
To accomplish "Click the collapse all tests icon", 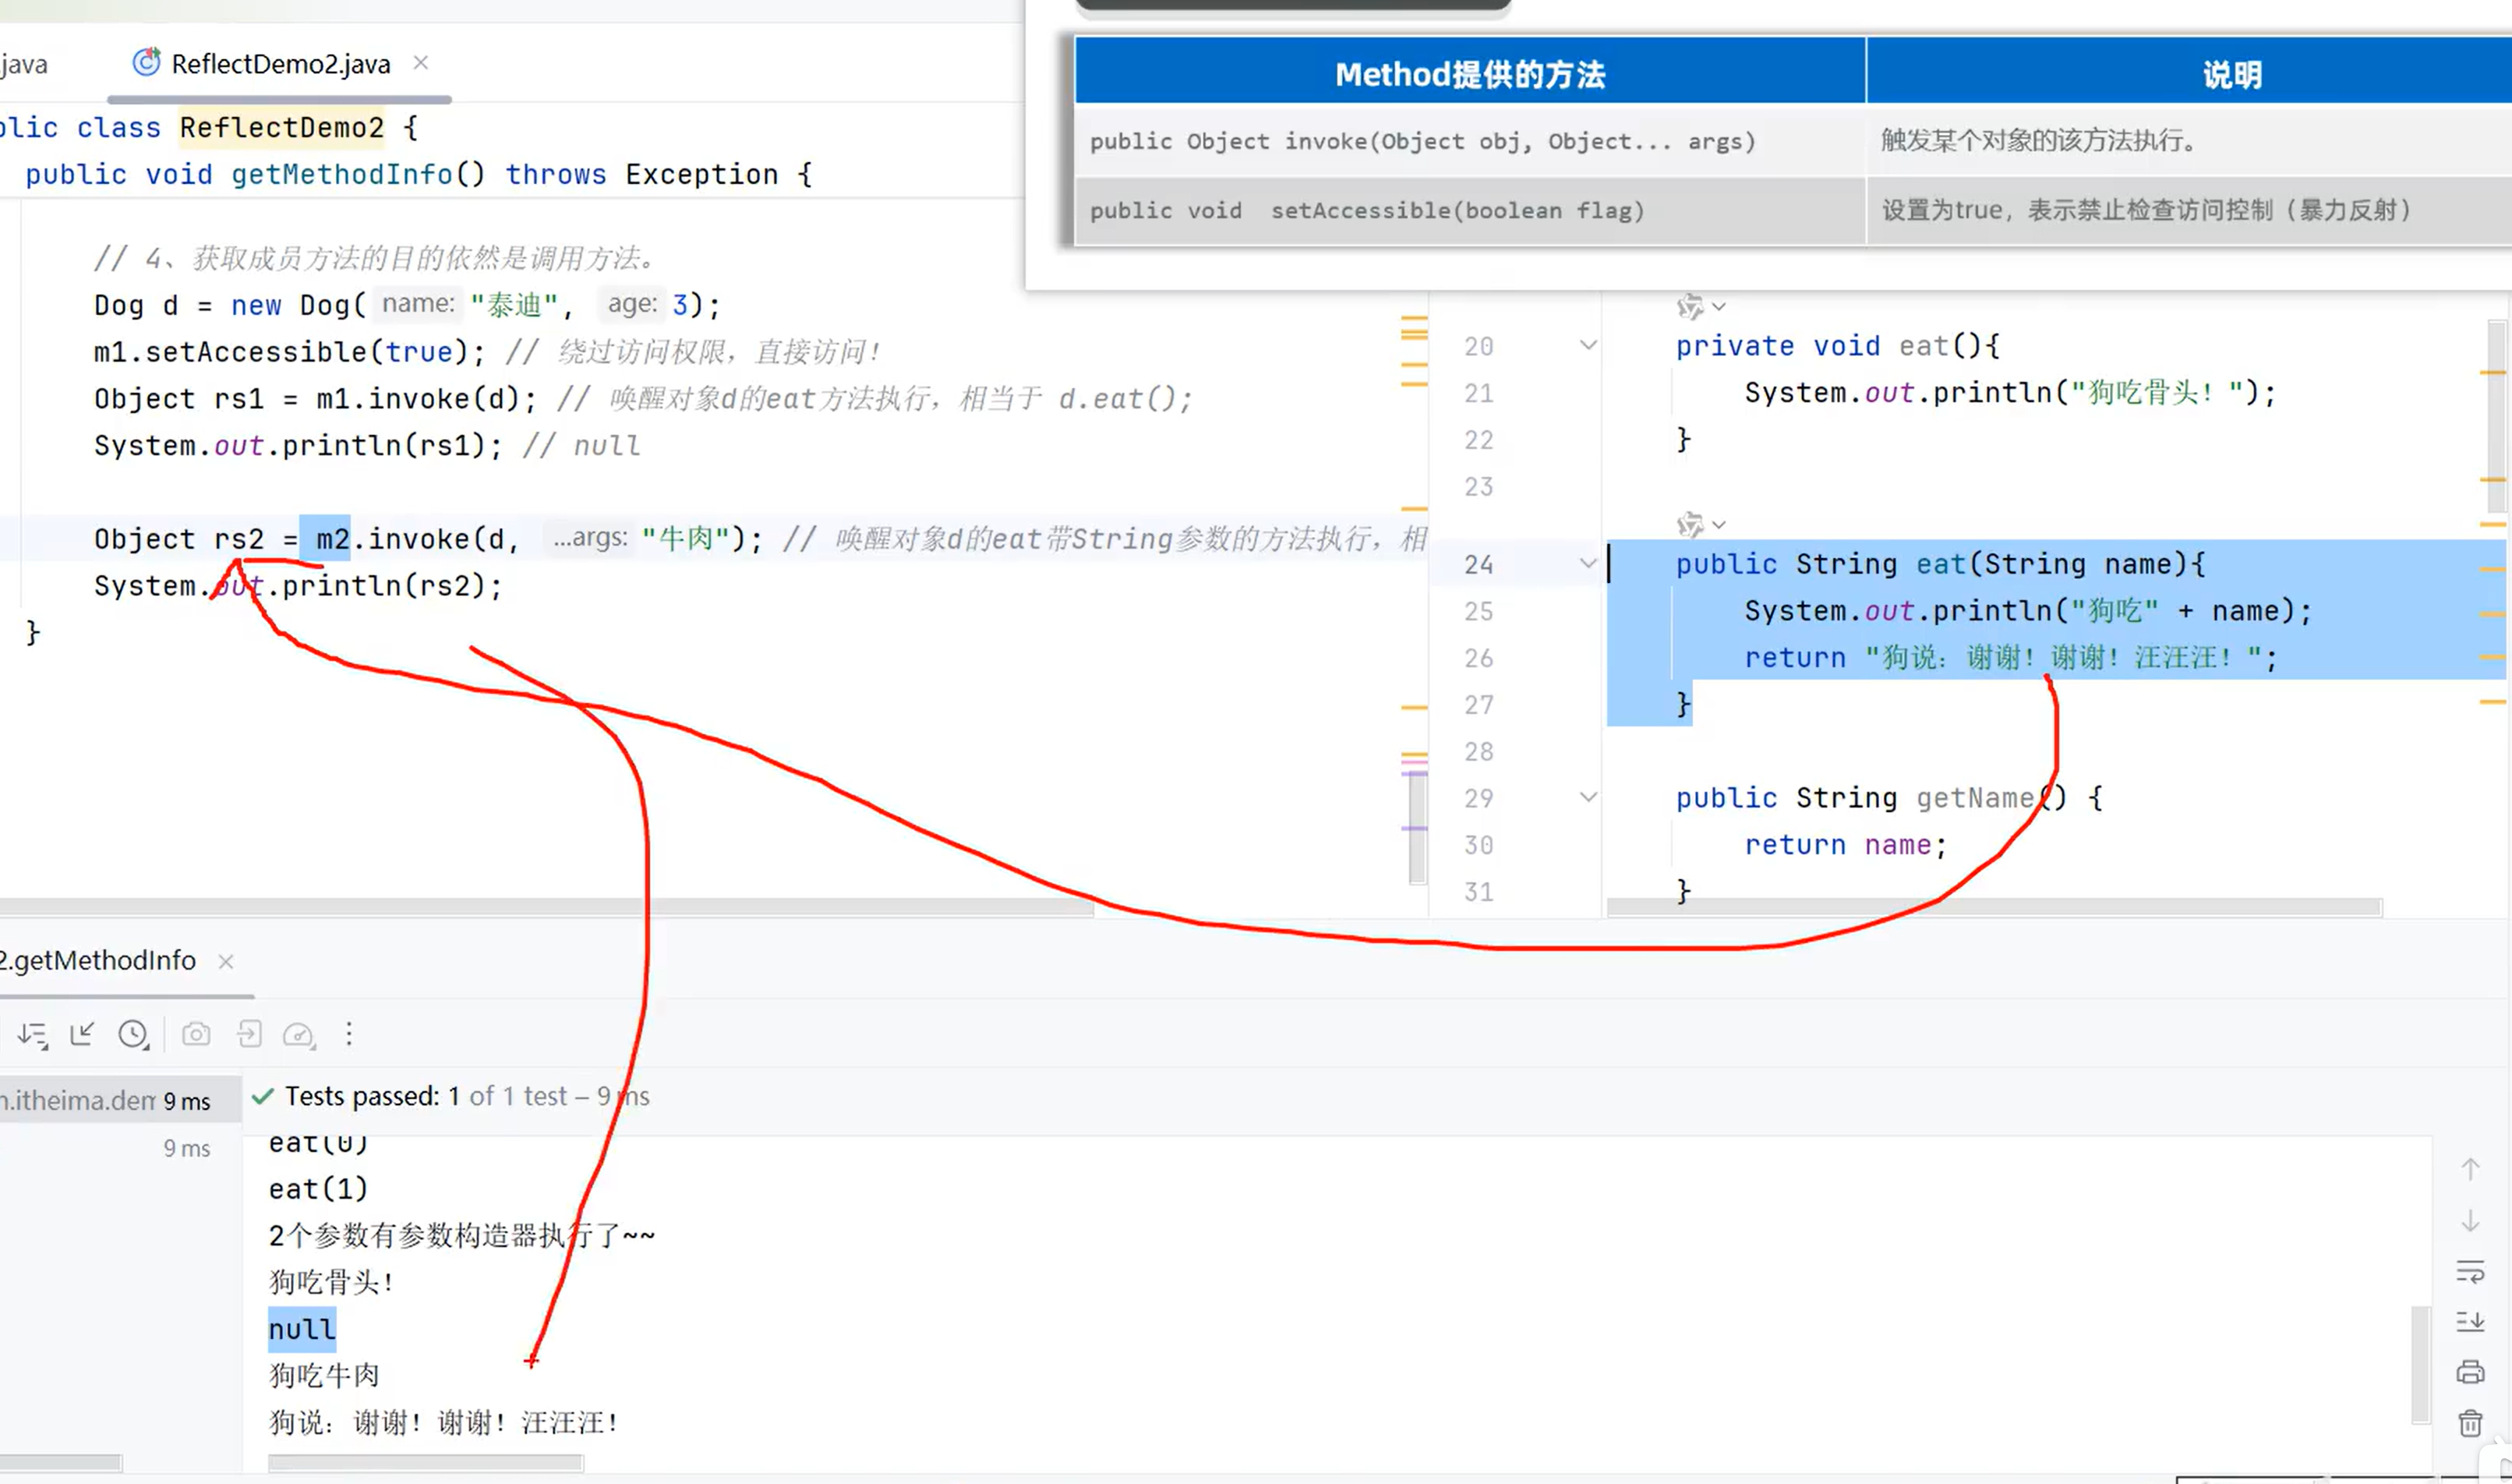I will (x=82, y=1034).
